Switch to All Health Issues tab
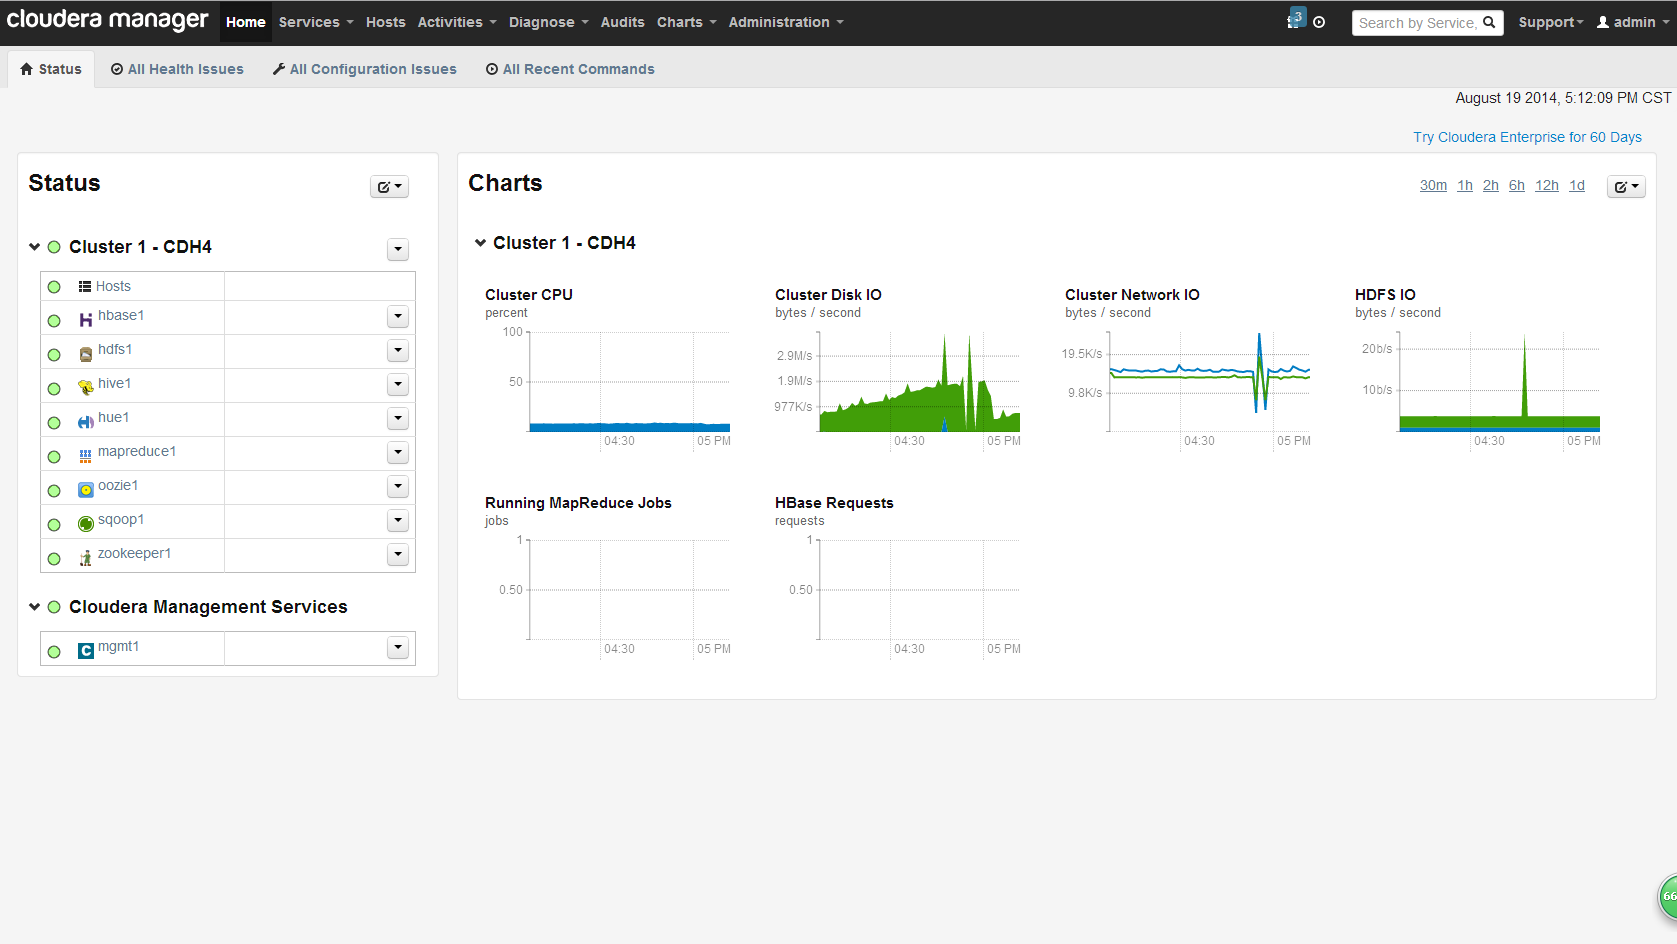 pyautogui.click(x=177, y=69)
